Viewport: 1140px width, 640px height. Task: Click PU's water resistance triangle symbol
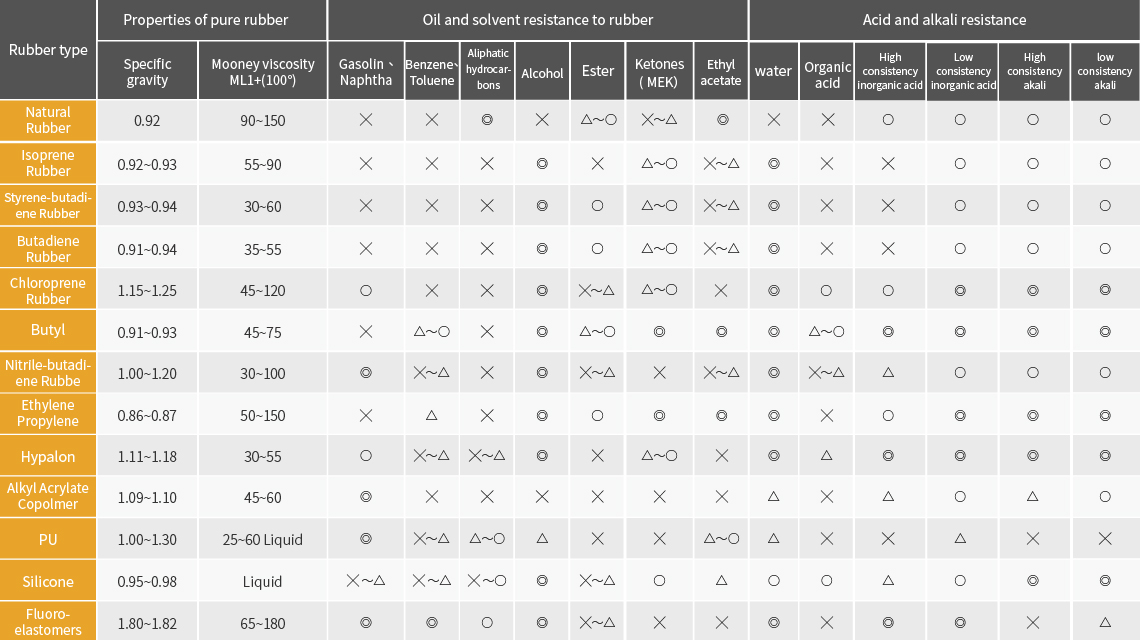(773, 539)
